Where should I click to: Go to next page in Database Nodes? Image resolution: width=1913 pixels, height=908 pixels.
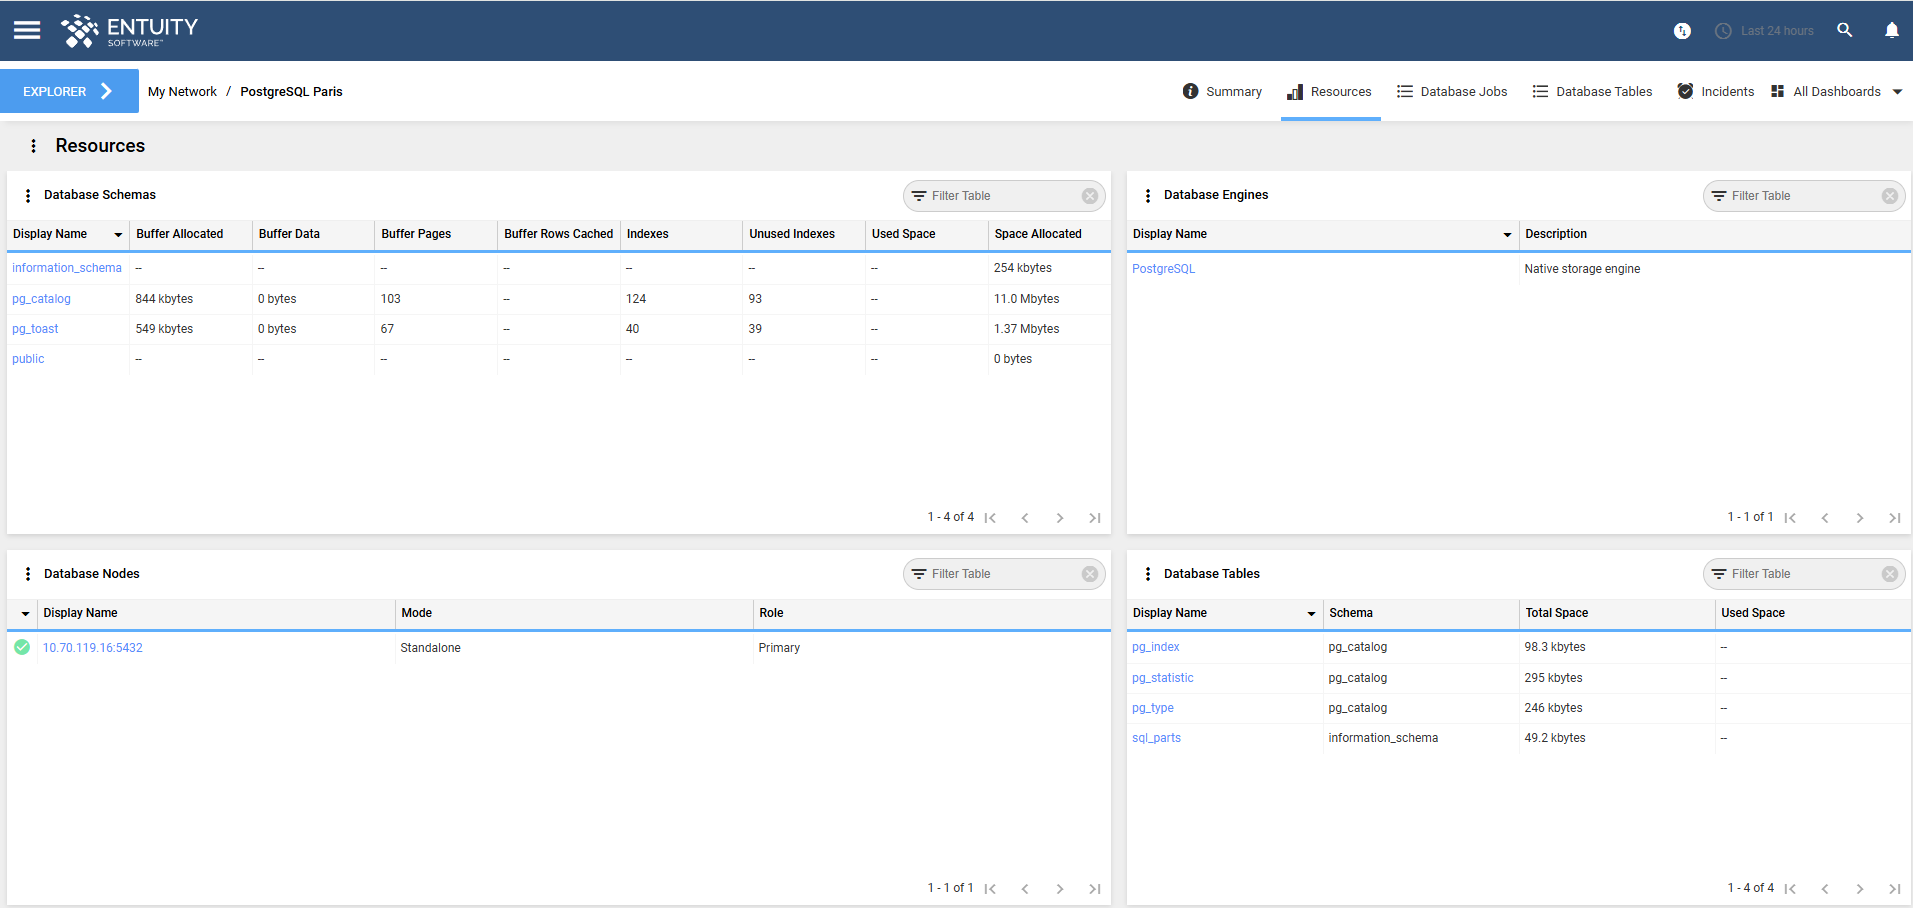point(1060,889)
